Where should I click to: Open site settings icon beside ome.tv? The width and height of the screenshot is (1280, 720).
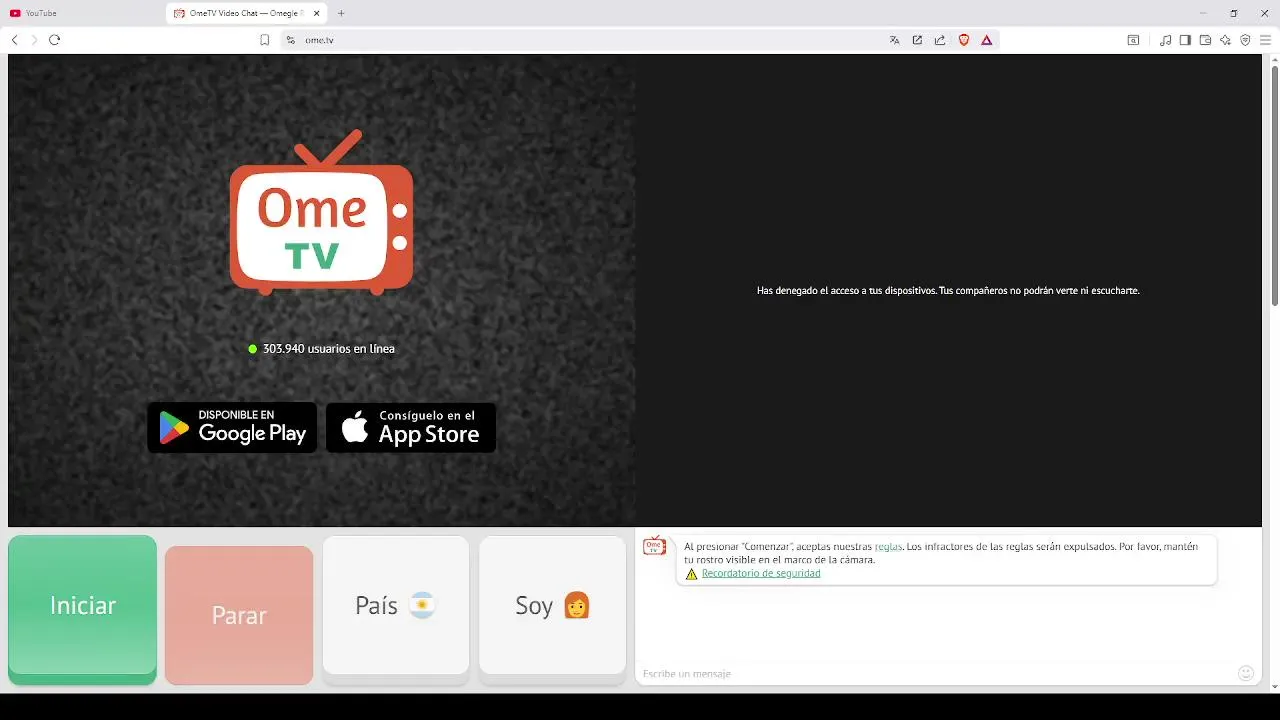[x=291, y=40]
